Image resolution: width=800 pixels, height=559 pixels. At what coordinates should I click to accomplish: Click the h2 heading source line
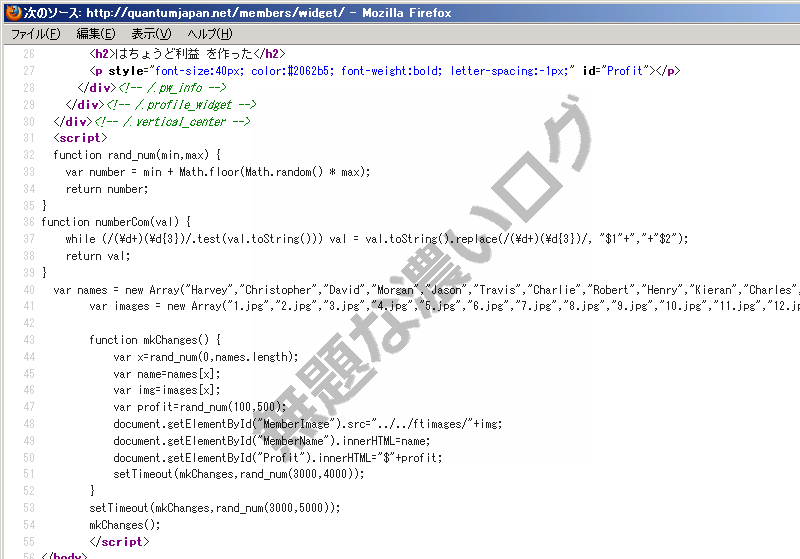[187, 54]
